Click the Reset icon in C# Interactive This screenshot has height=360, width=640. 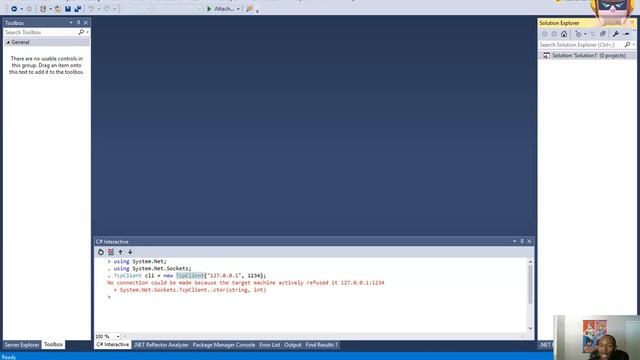coord(101,252)
